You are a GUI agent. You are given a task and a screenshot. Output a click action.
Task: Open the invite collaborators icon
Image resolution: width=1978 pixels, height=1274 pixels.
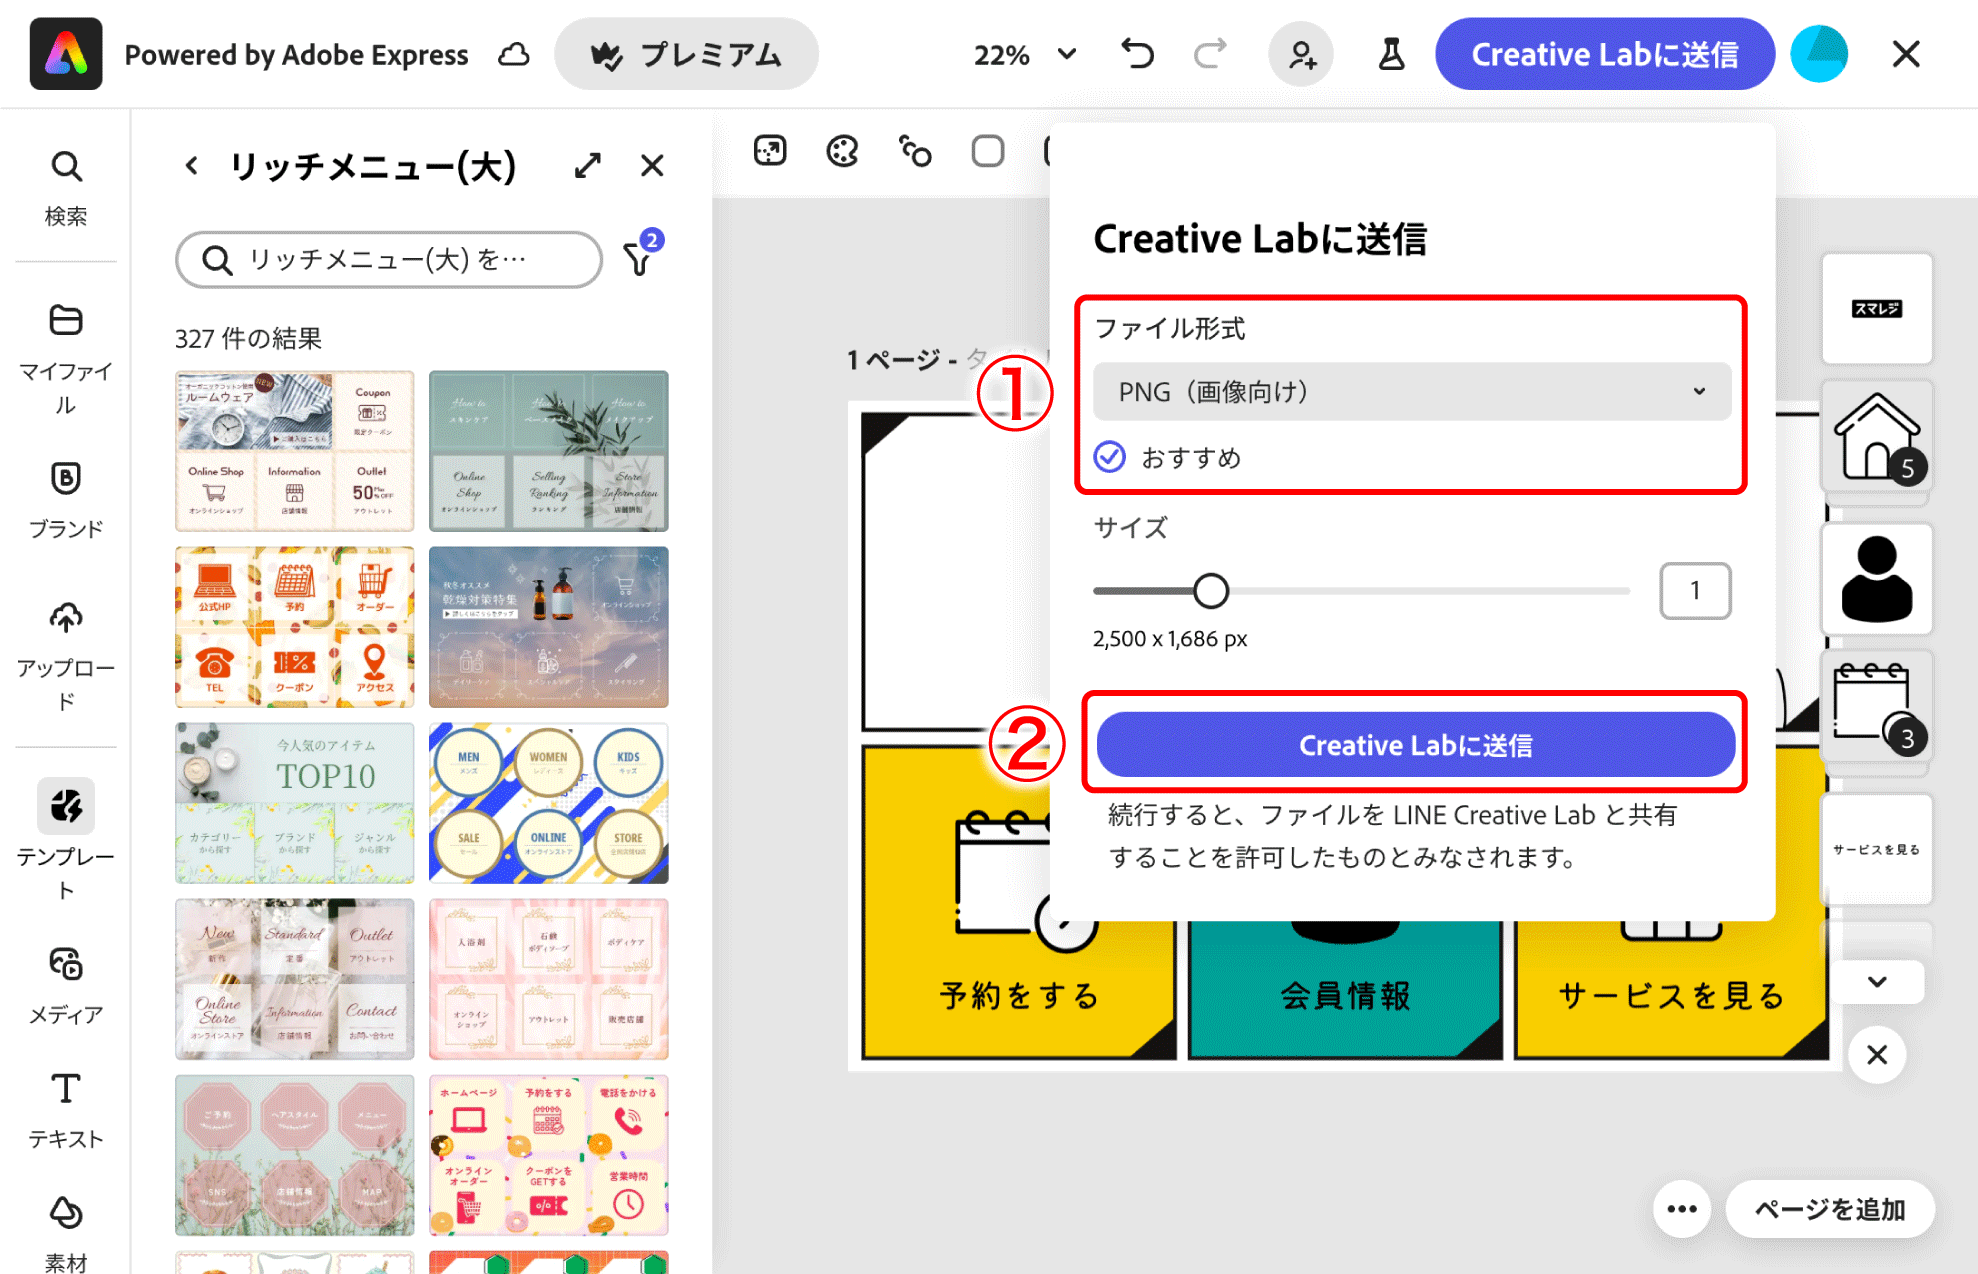[x=1301, y=54]
